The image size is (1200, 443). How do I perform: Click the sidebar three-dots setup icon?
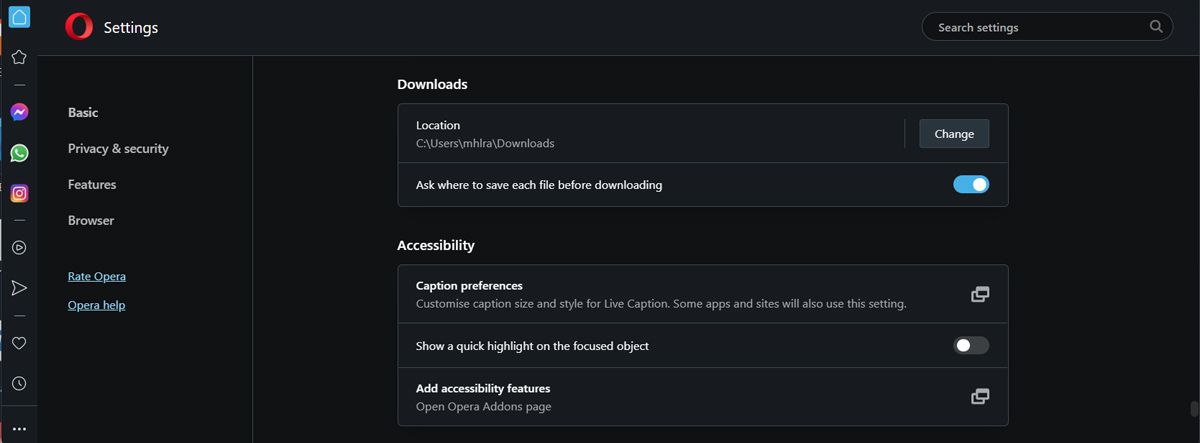point(19,429)
